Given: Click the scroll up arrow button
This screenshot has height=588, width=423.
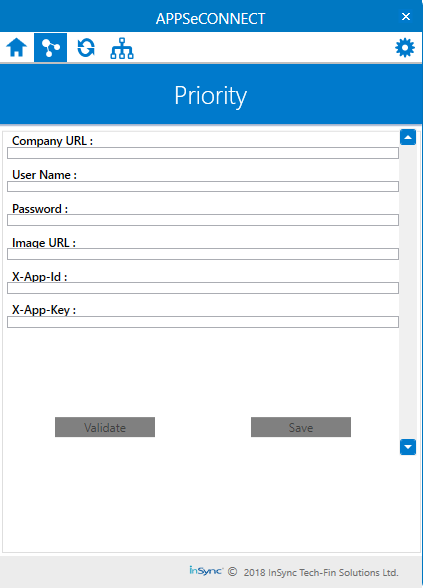Looking at the screenshot, I should (408, 137).
